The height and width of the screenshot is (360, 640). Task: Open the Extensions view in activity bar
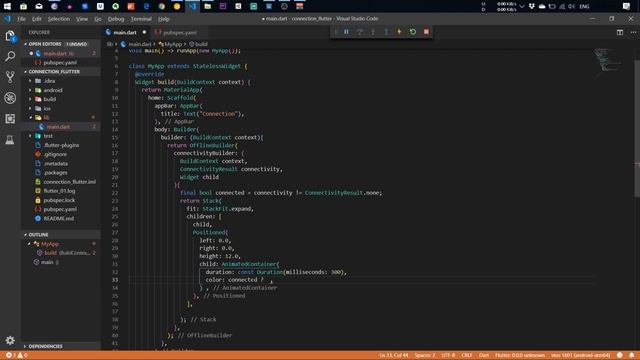tap(10, 118)
